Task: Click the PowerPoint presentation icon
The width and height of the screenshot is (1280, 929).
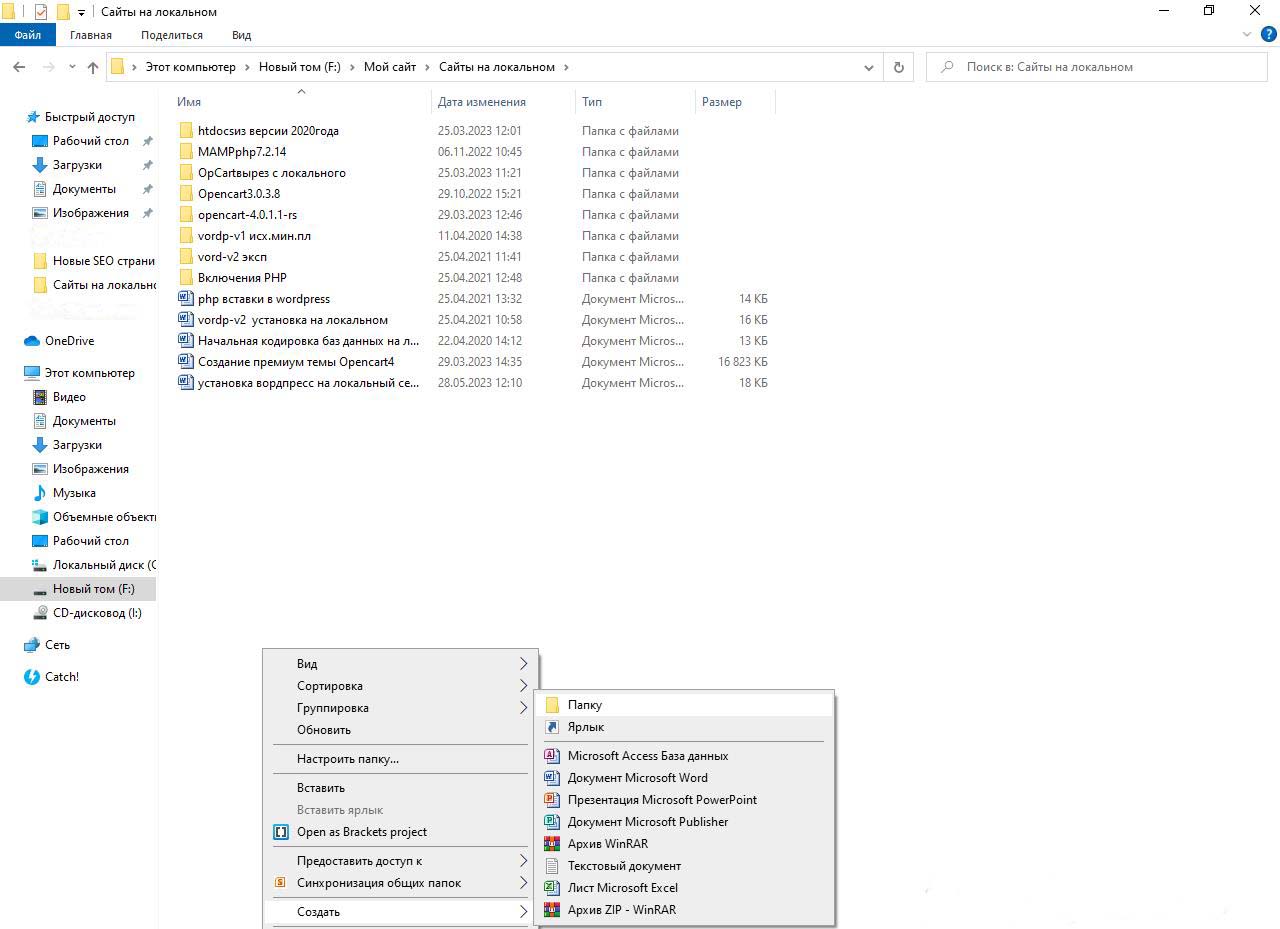Action: tap(551, 800)
